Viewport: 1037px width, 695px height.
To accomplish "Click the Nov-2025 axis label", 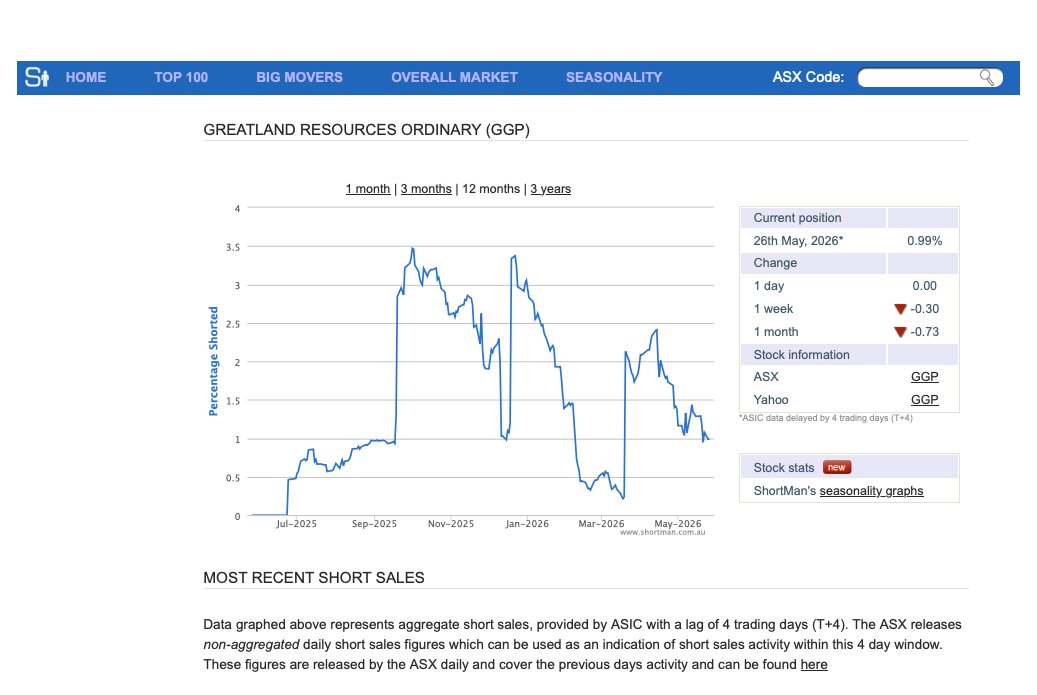I will 451,524.
